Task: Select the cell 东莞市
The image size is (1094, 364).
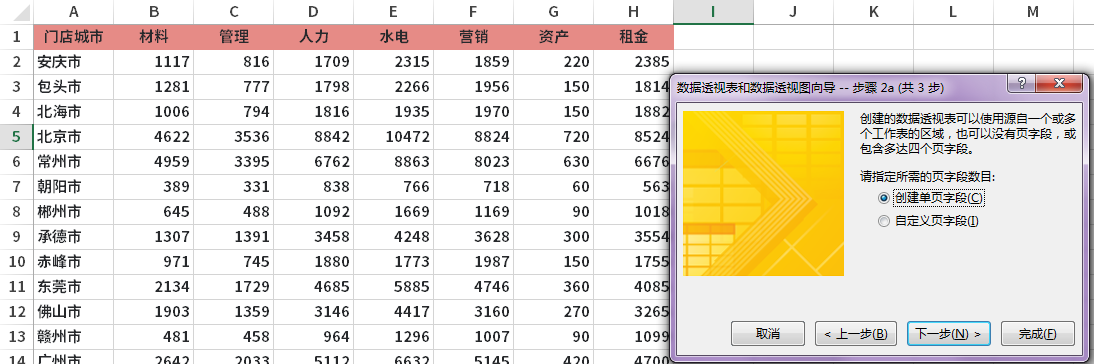Action: 74,287
